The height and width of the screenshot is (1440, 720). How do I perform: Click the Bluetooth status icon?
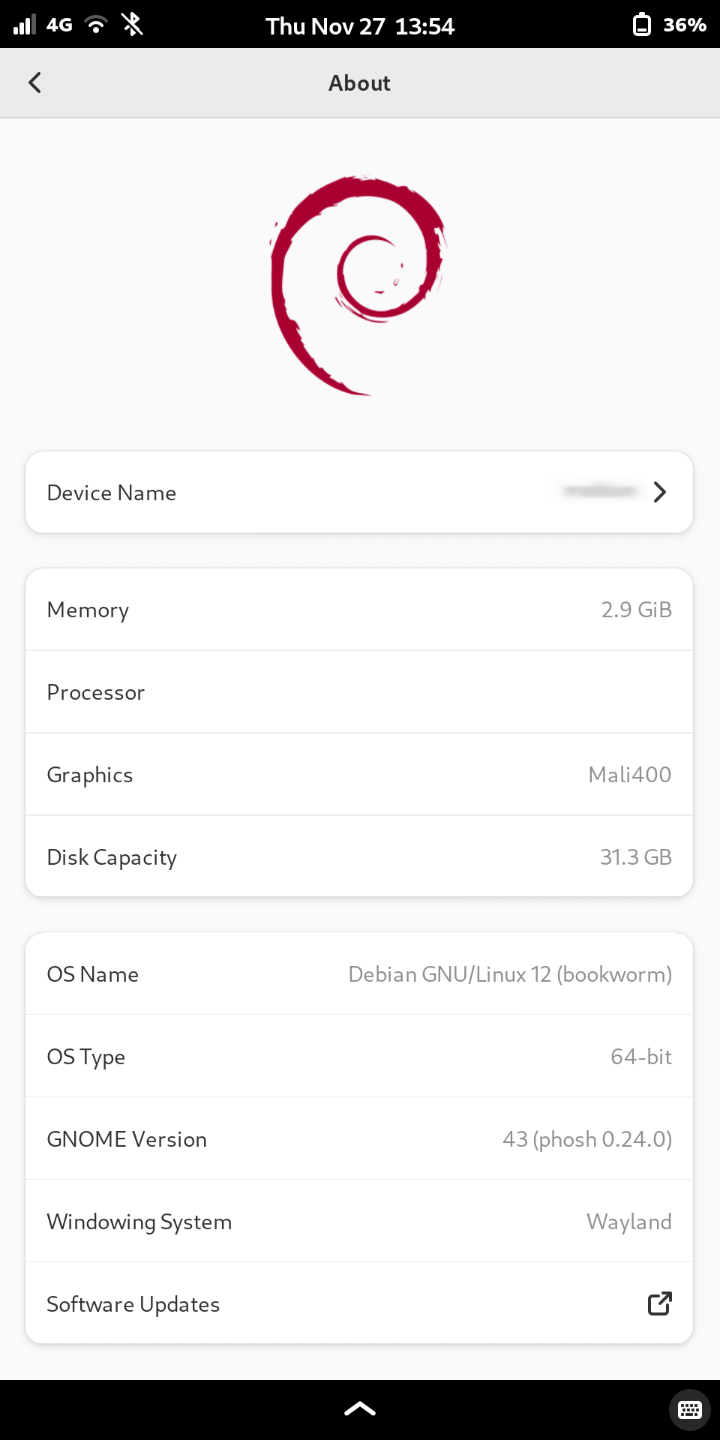132,25
